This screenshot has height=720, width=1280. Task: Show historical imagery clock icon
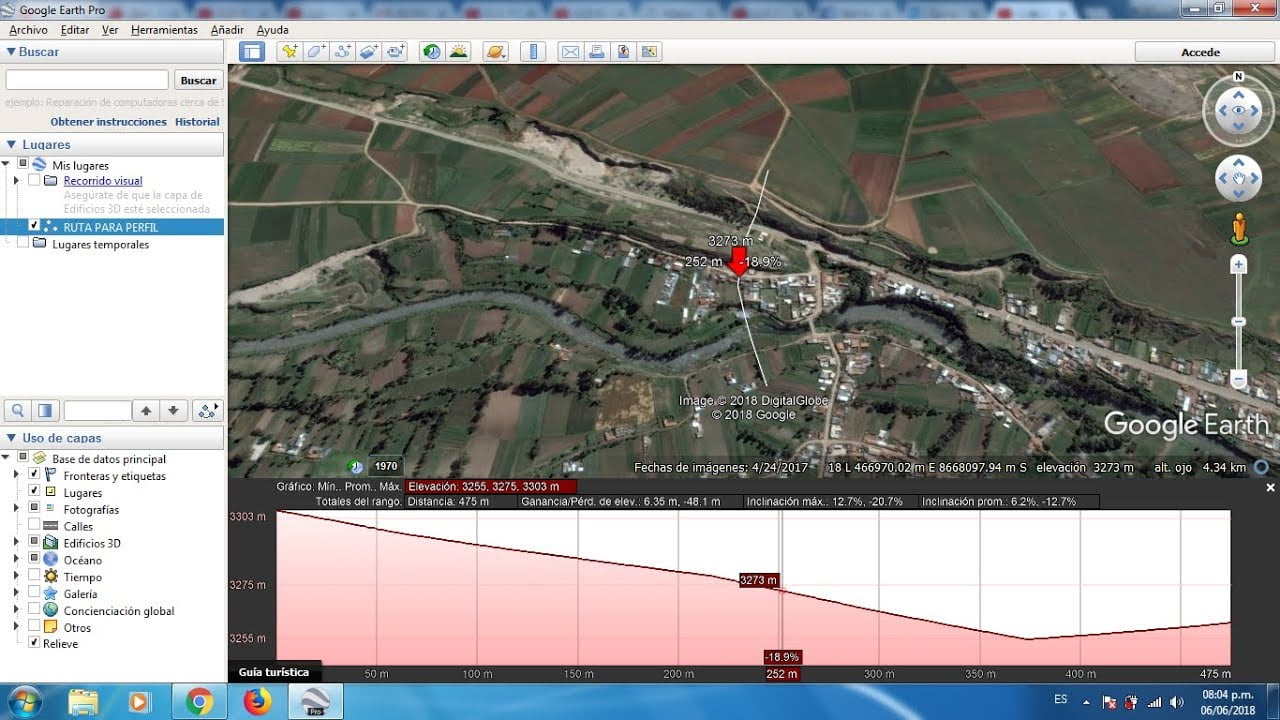(432, 52)
